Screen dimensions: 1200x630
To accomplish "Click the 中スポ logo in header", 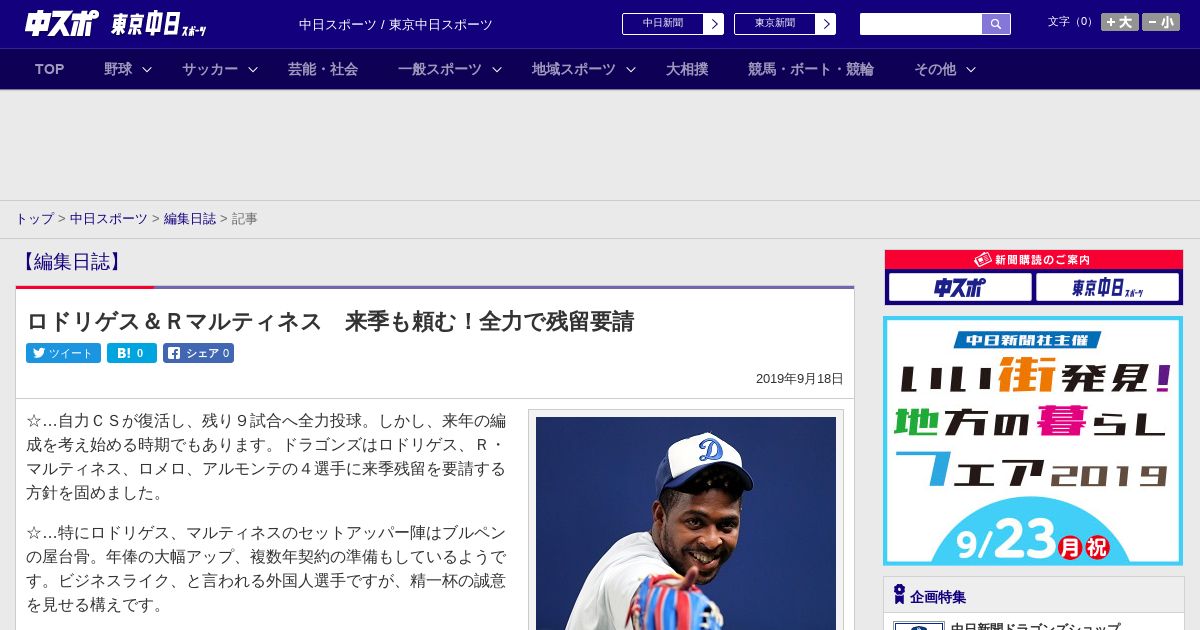I will tap(62, 23).
